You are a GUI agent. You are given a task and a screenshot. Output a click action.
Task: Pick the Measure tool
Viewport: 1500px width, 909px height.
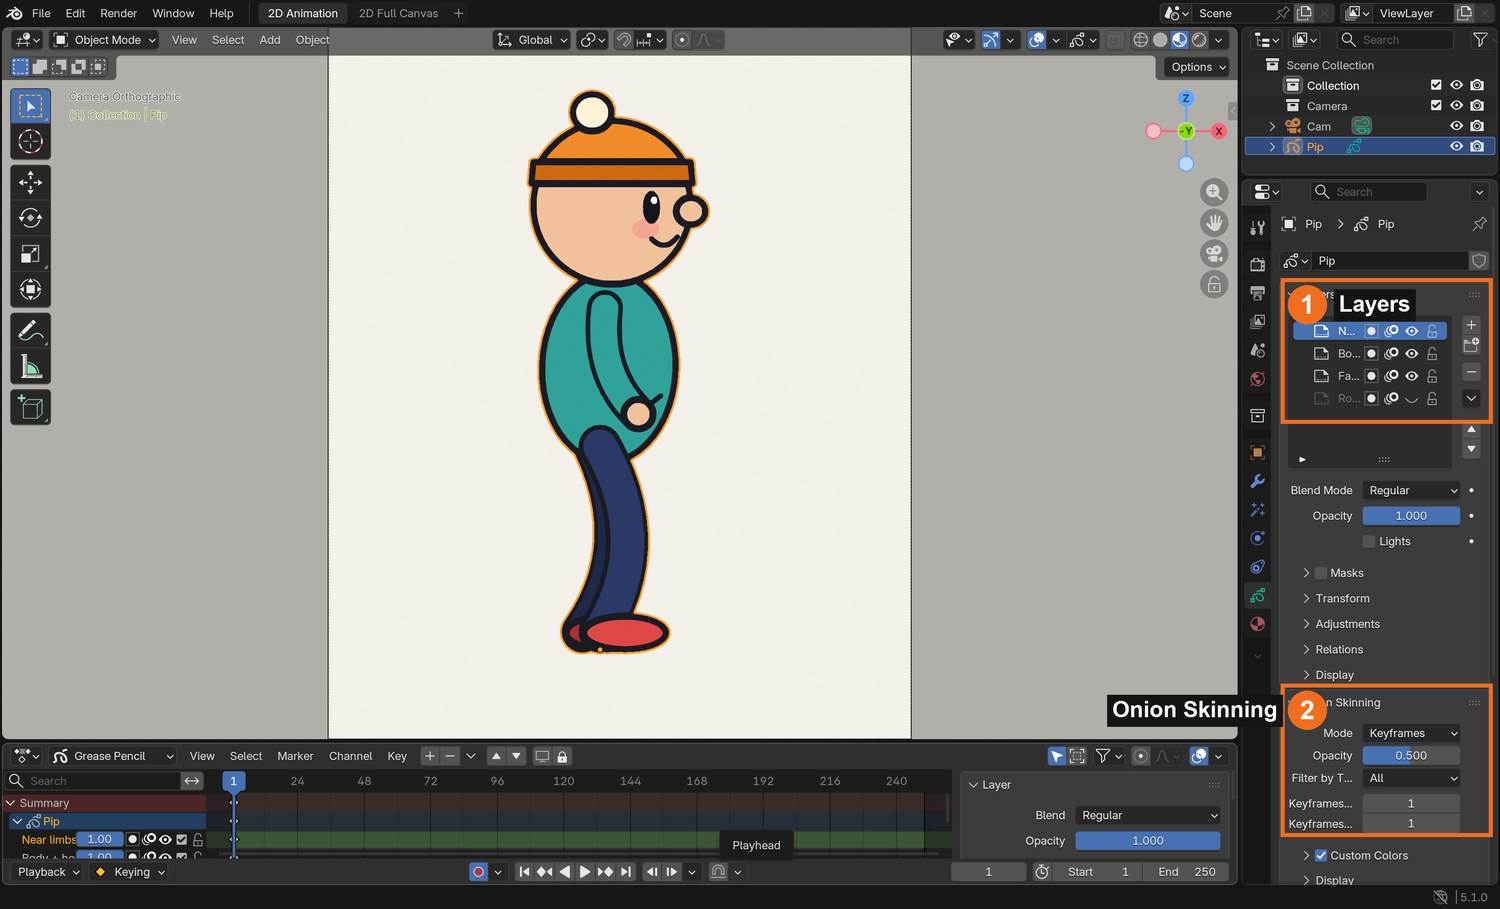pyautogui.click(x=31, y=367)
